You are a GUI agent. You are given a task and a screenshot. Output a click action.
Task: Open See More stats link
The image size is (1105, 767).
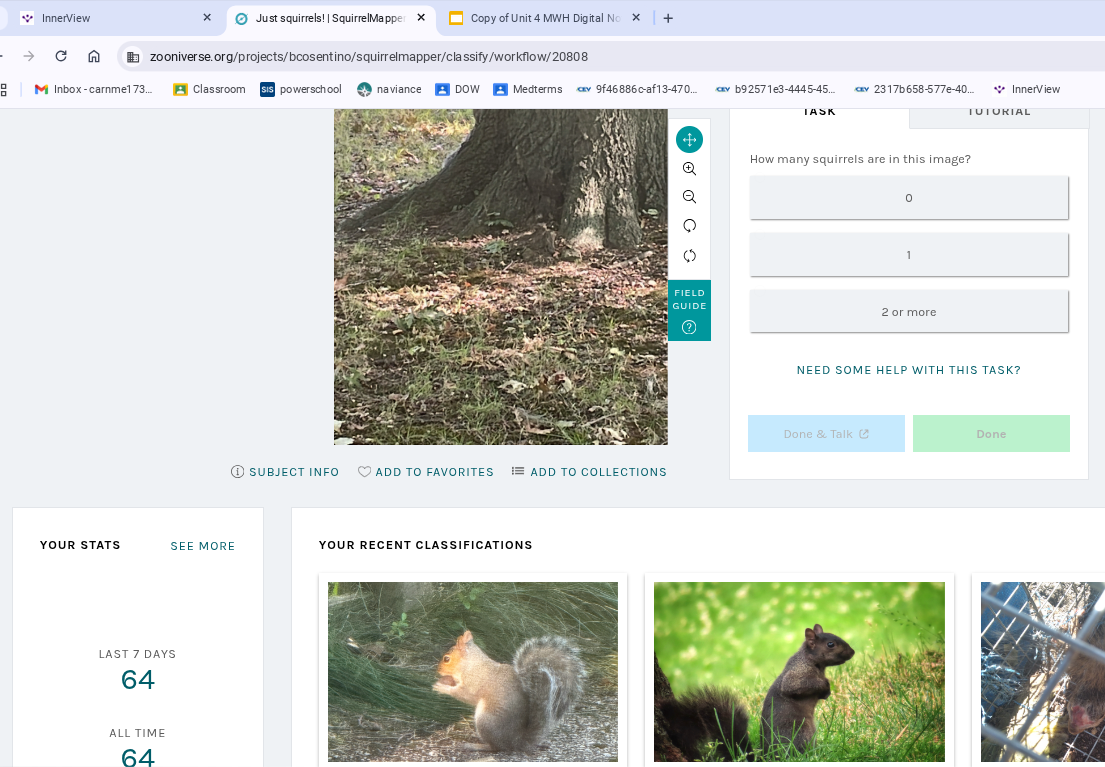pos(203,546)
